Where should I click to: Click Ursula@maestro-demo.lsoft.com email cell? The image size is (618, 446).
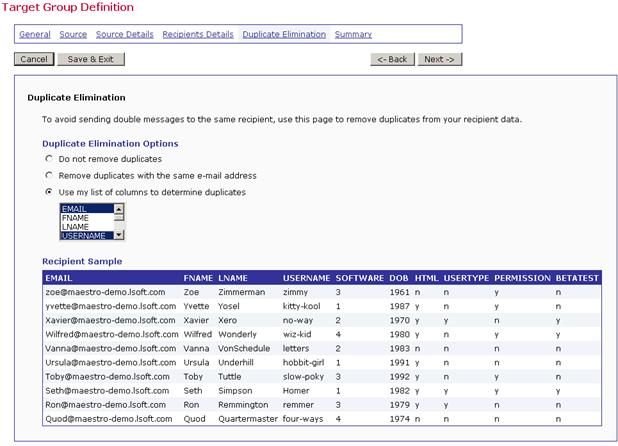click(x=110, y=362)
